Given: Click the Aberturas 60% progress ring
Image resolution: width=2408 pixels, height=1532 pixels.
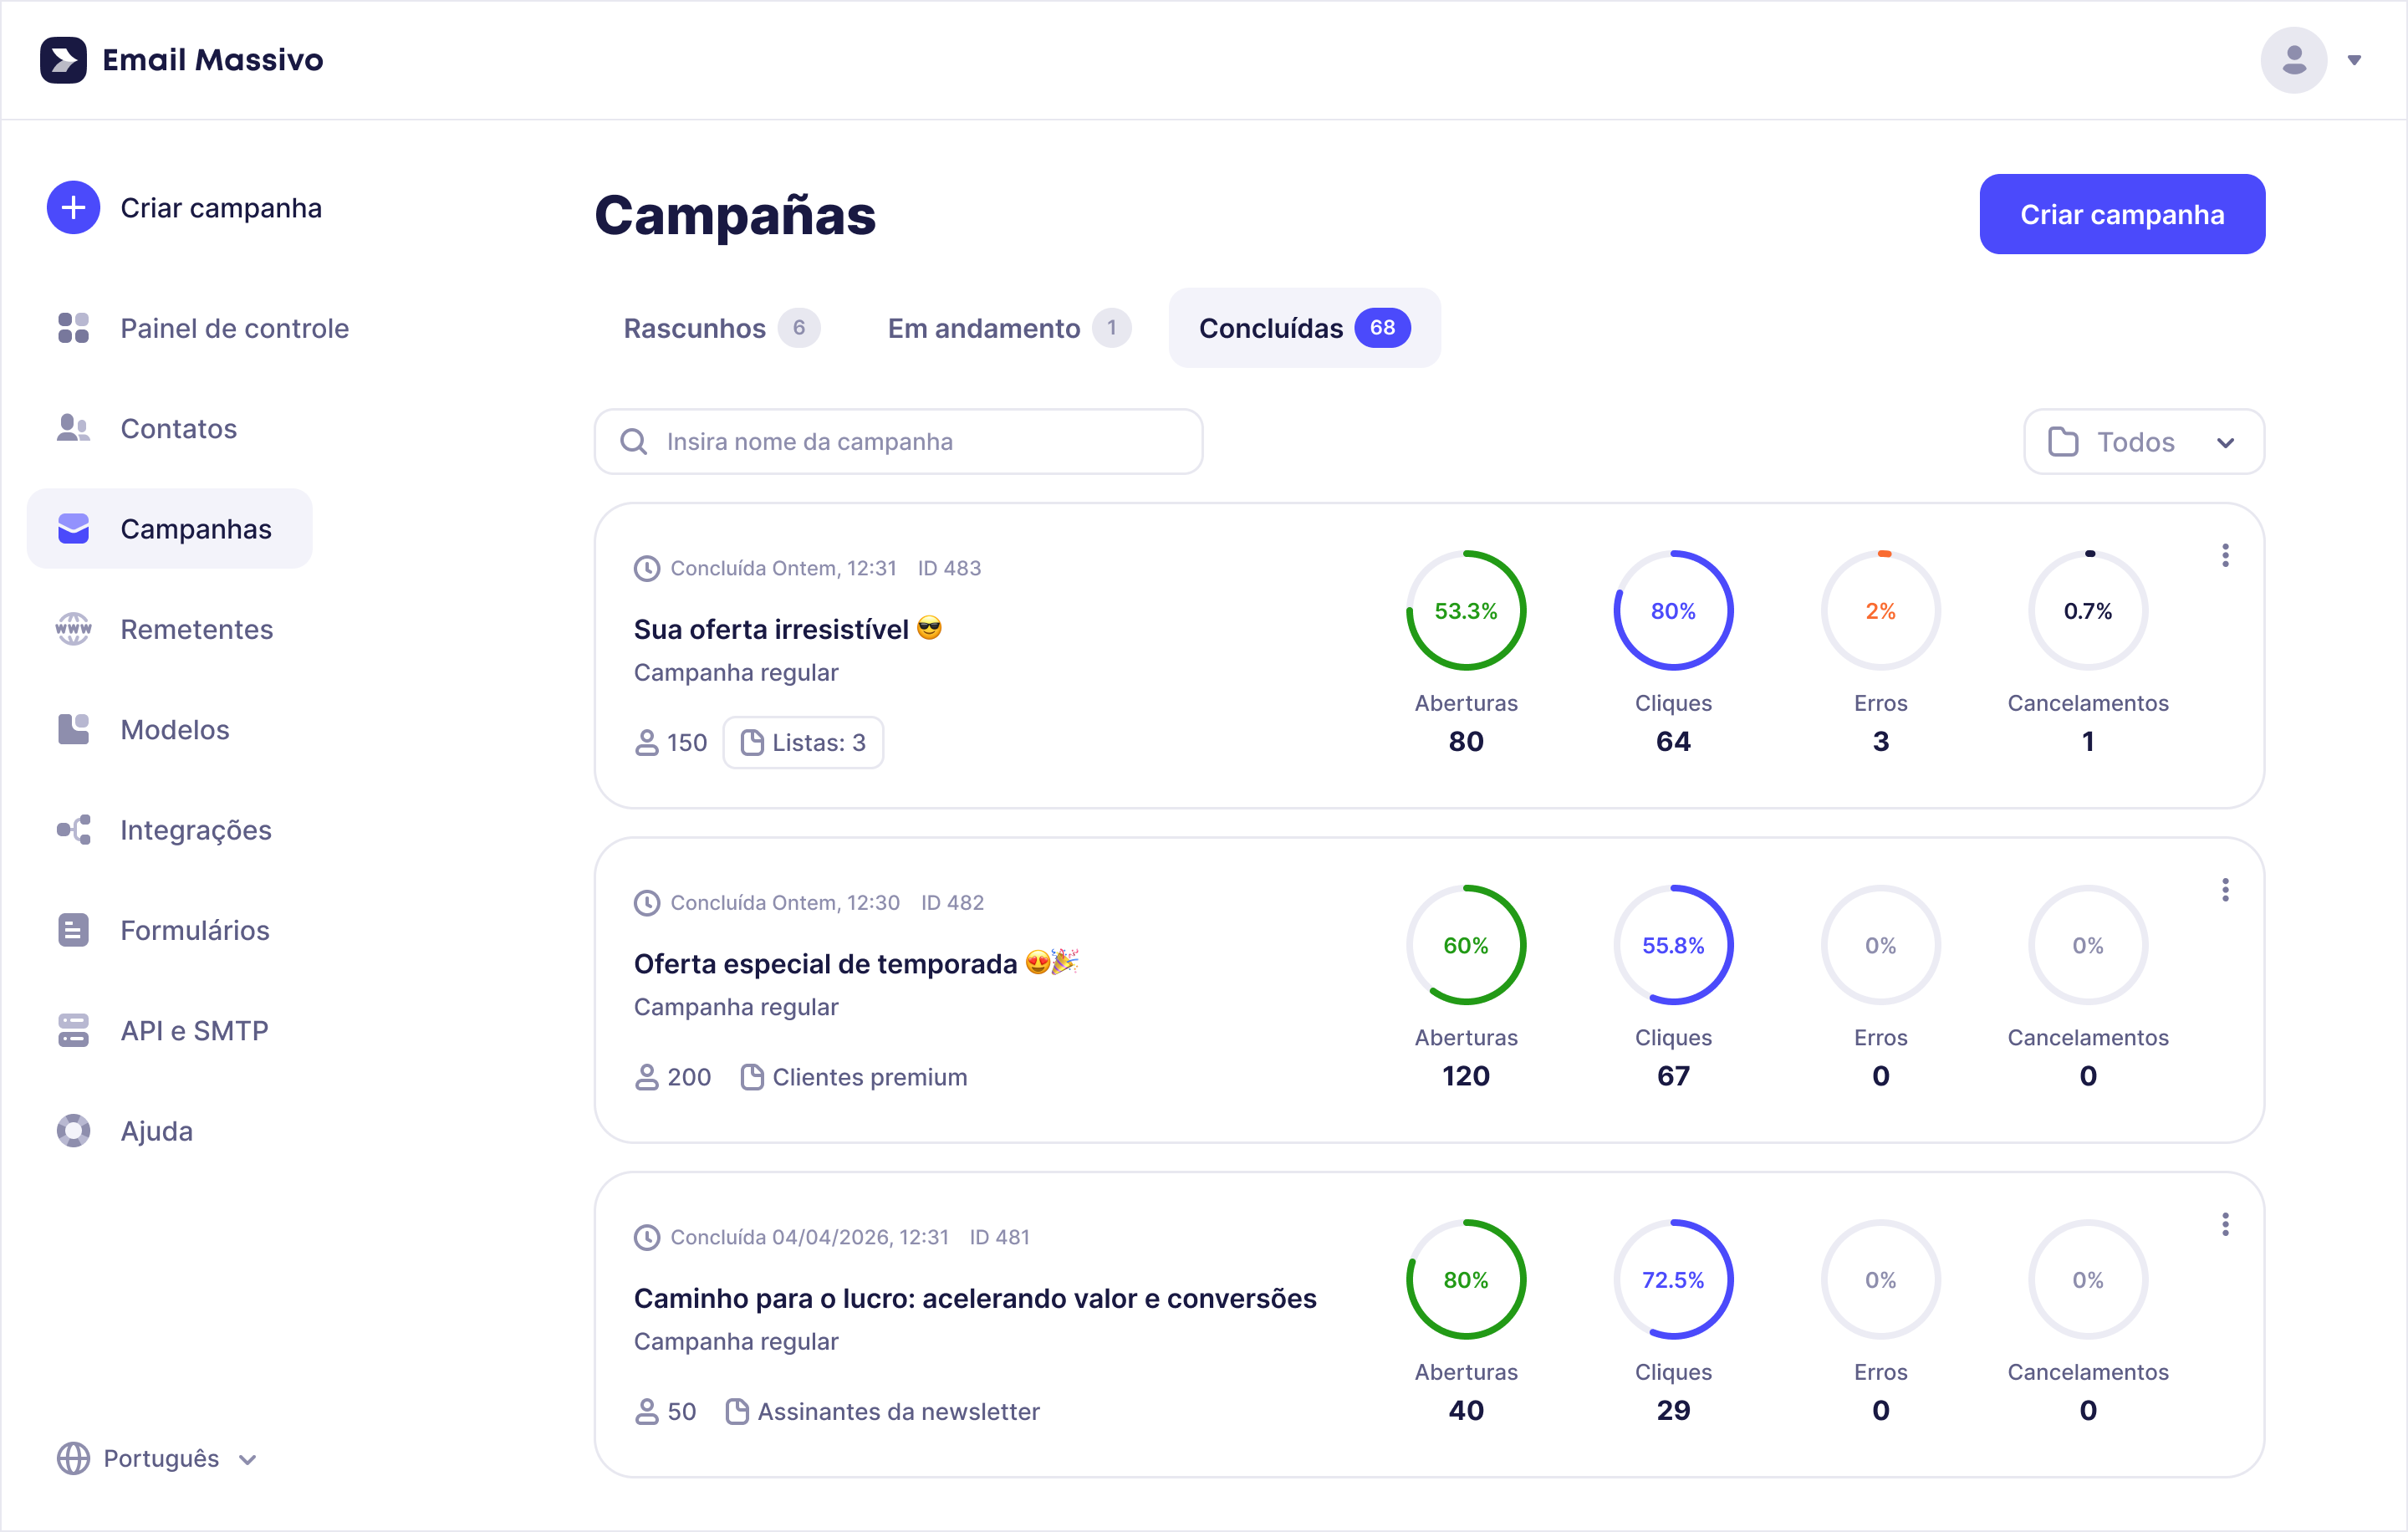Looking at the screenshot, I should [x=1466, y=944].
